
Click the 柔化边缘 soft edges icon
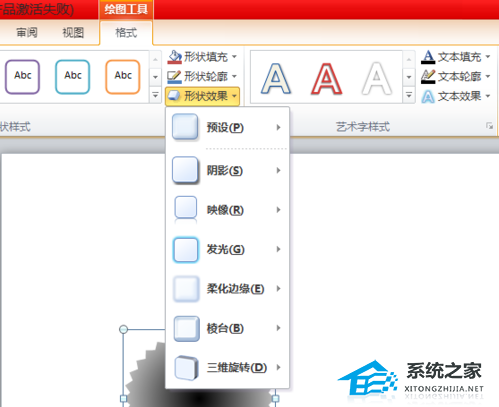(x=186, y=289)
